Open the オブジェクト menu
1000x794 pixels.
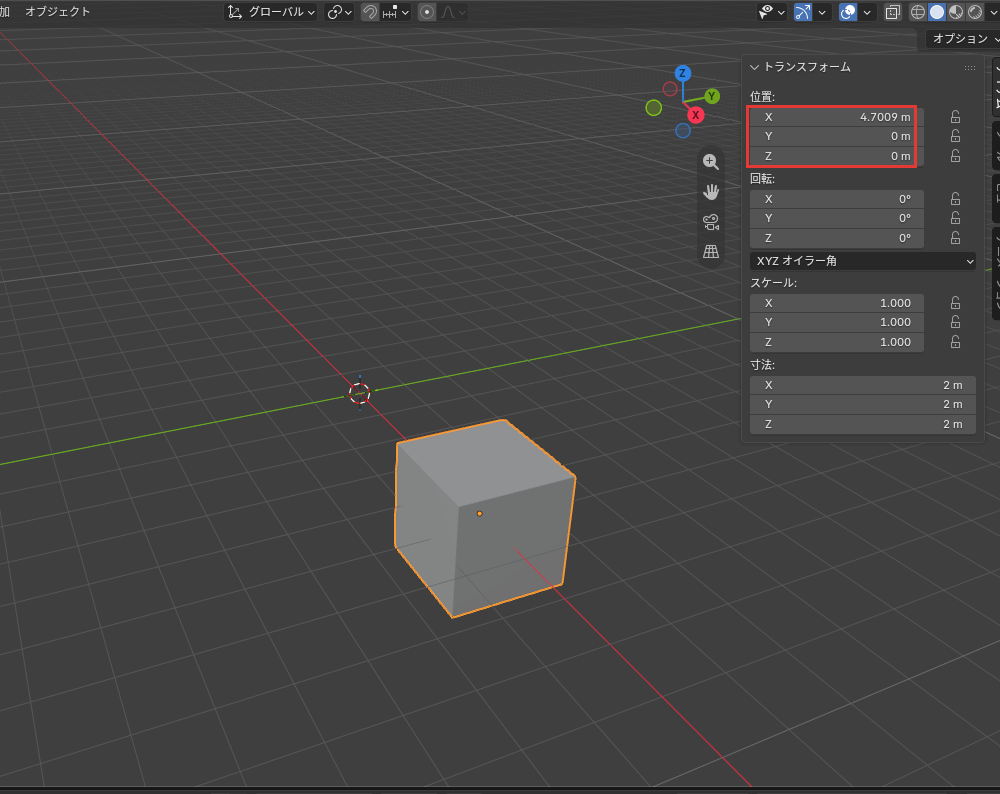pos(57,11)
